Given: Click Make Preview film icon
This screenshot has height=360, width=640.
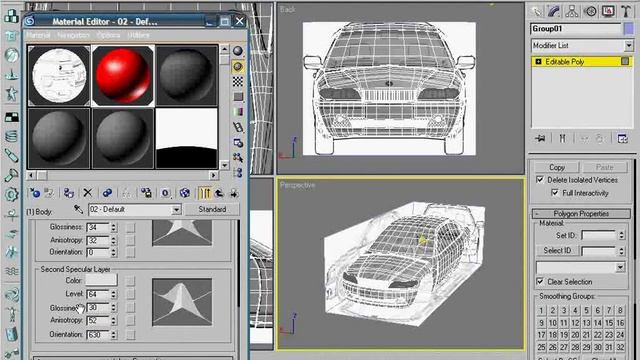Looking at the screenshot, I should [238, 127].
